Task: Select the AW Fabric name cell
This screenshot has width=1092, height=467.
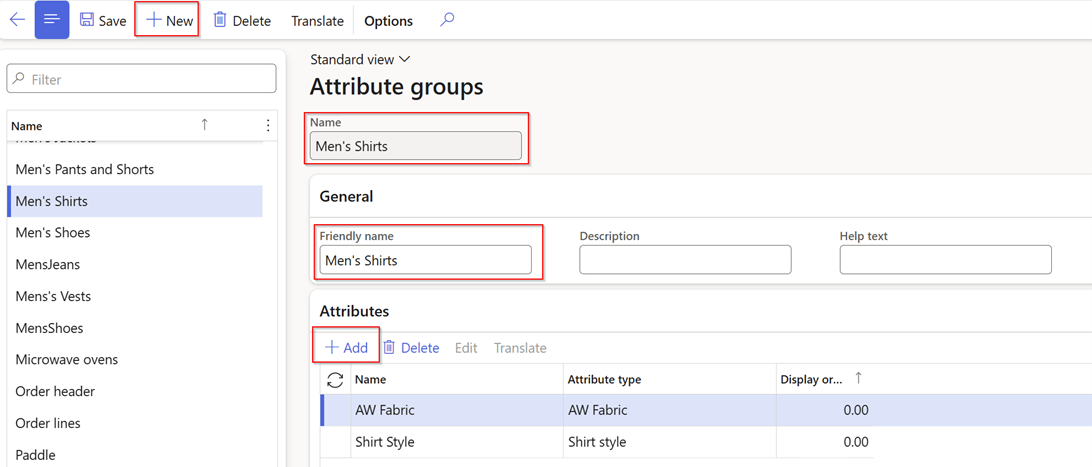Action: (x=457, y=411)
